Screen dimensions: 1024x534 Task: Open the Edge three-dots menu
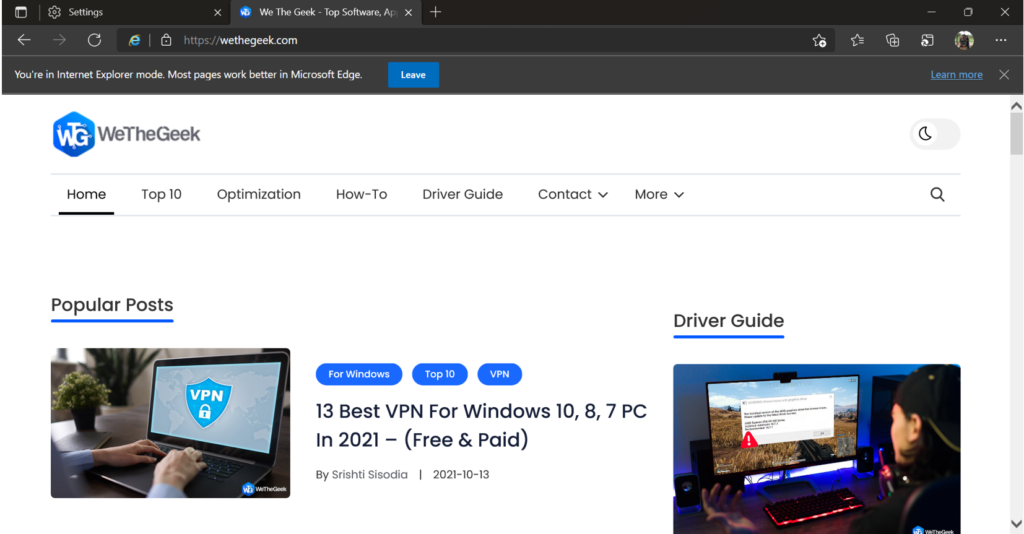pos(1000,40)
